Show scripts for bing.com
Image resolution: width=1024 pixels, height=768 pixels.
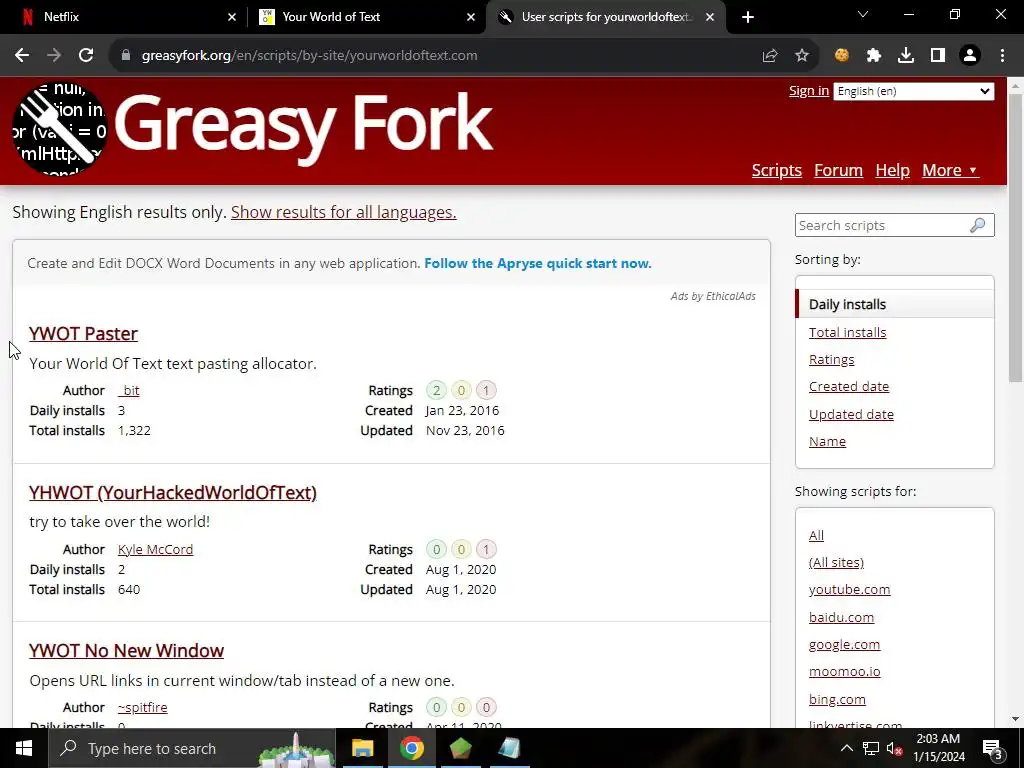pos(837,699)
